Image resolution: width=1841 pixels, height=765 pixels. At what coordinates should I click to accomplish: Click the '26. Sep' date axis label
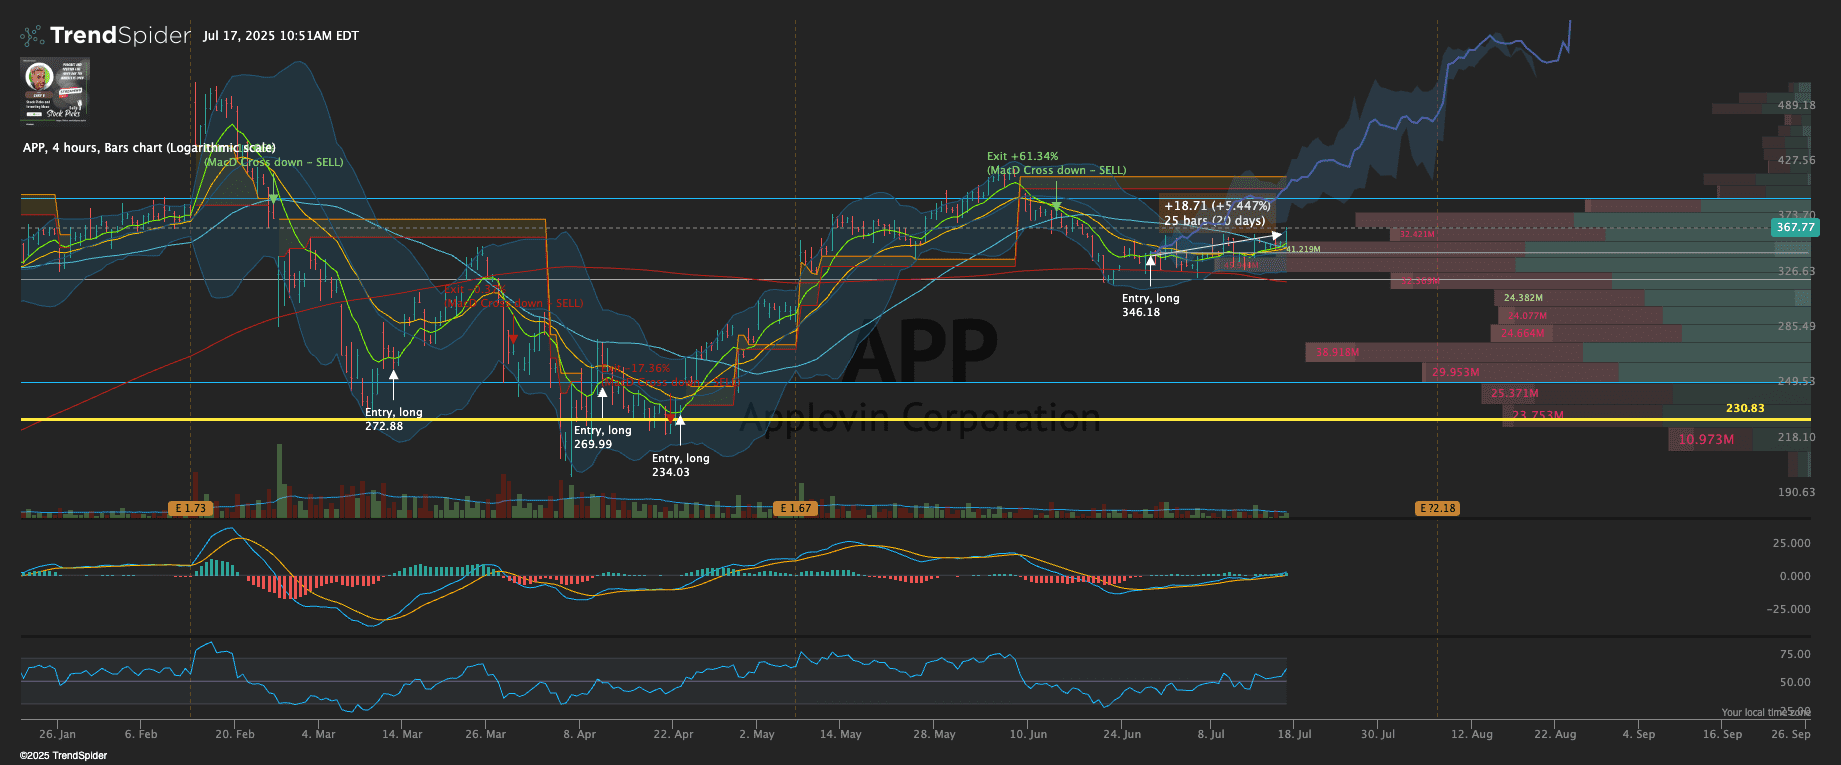pyautogui.click(x=1790, y=734)
